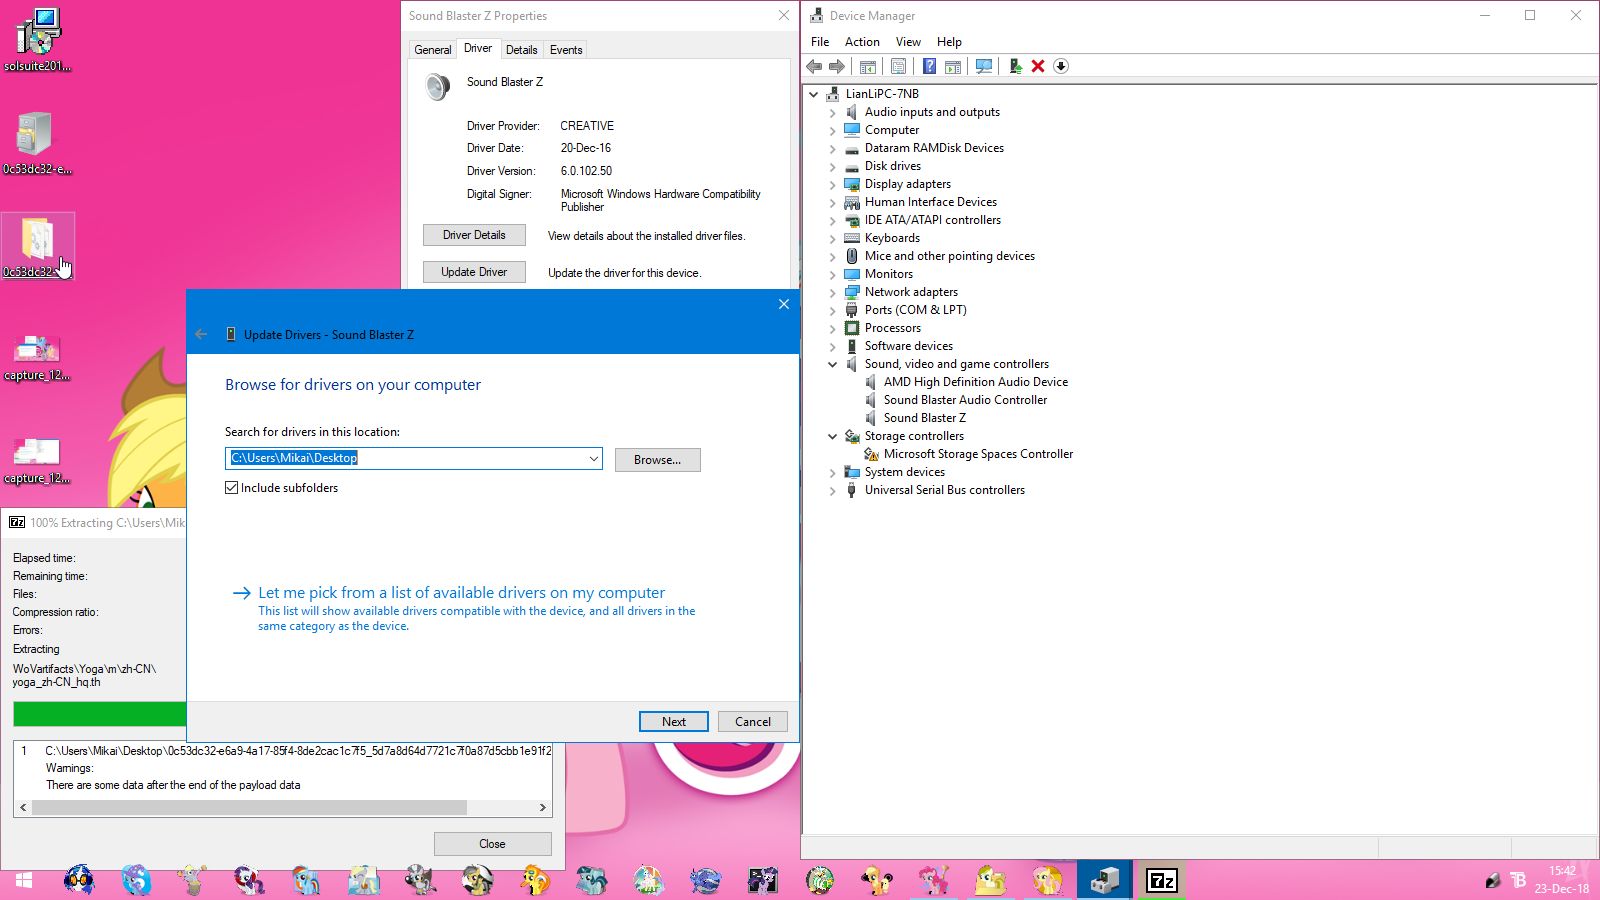Click the Driver Details button
The width and height of the screenshot is (1600, 900).
point(474,235)
